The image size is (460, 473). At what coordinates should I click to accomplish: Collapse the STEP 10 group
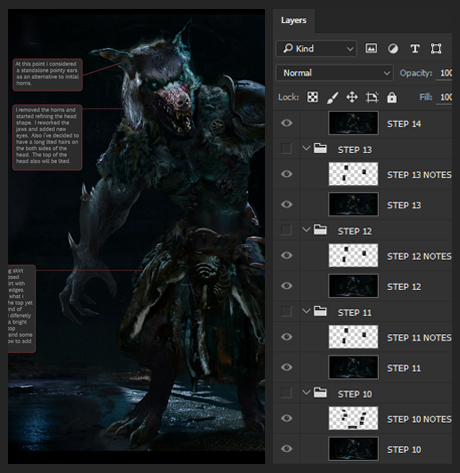click(306, 392)
